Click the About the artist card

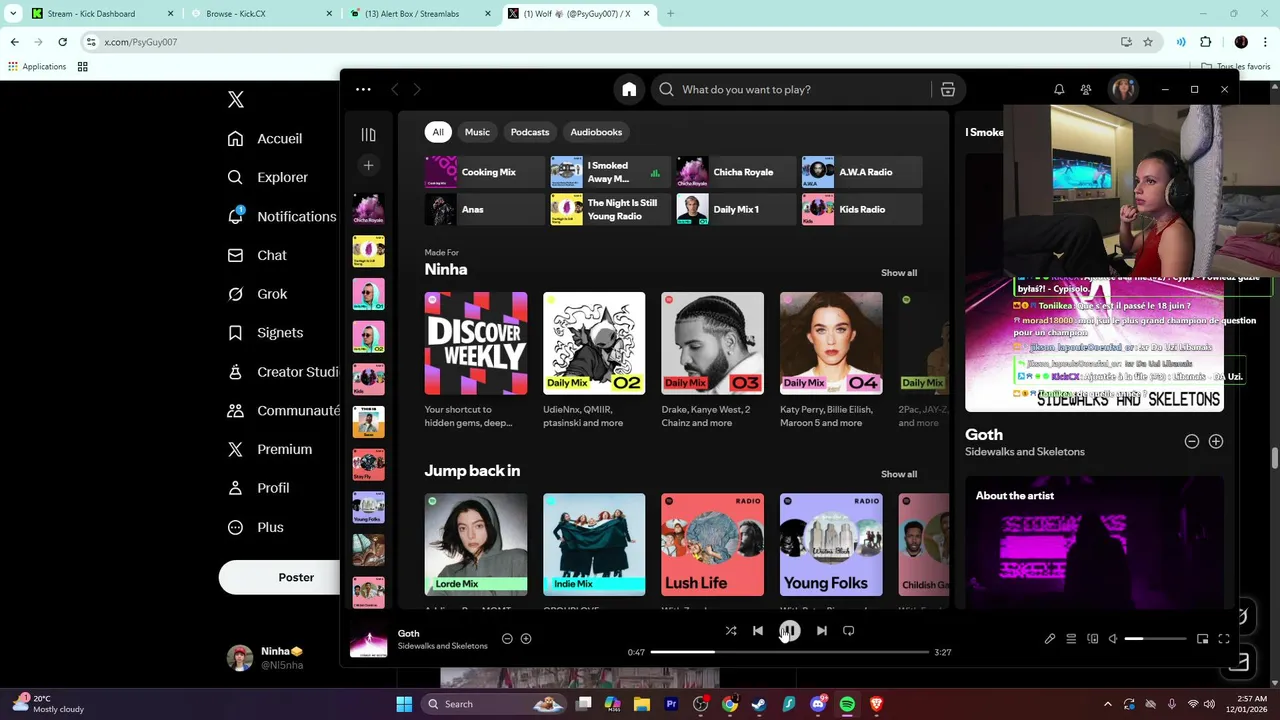tap(1094, 542)
